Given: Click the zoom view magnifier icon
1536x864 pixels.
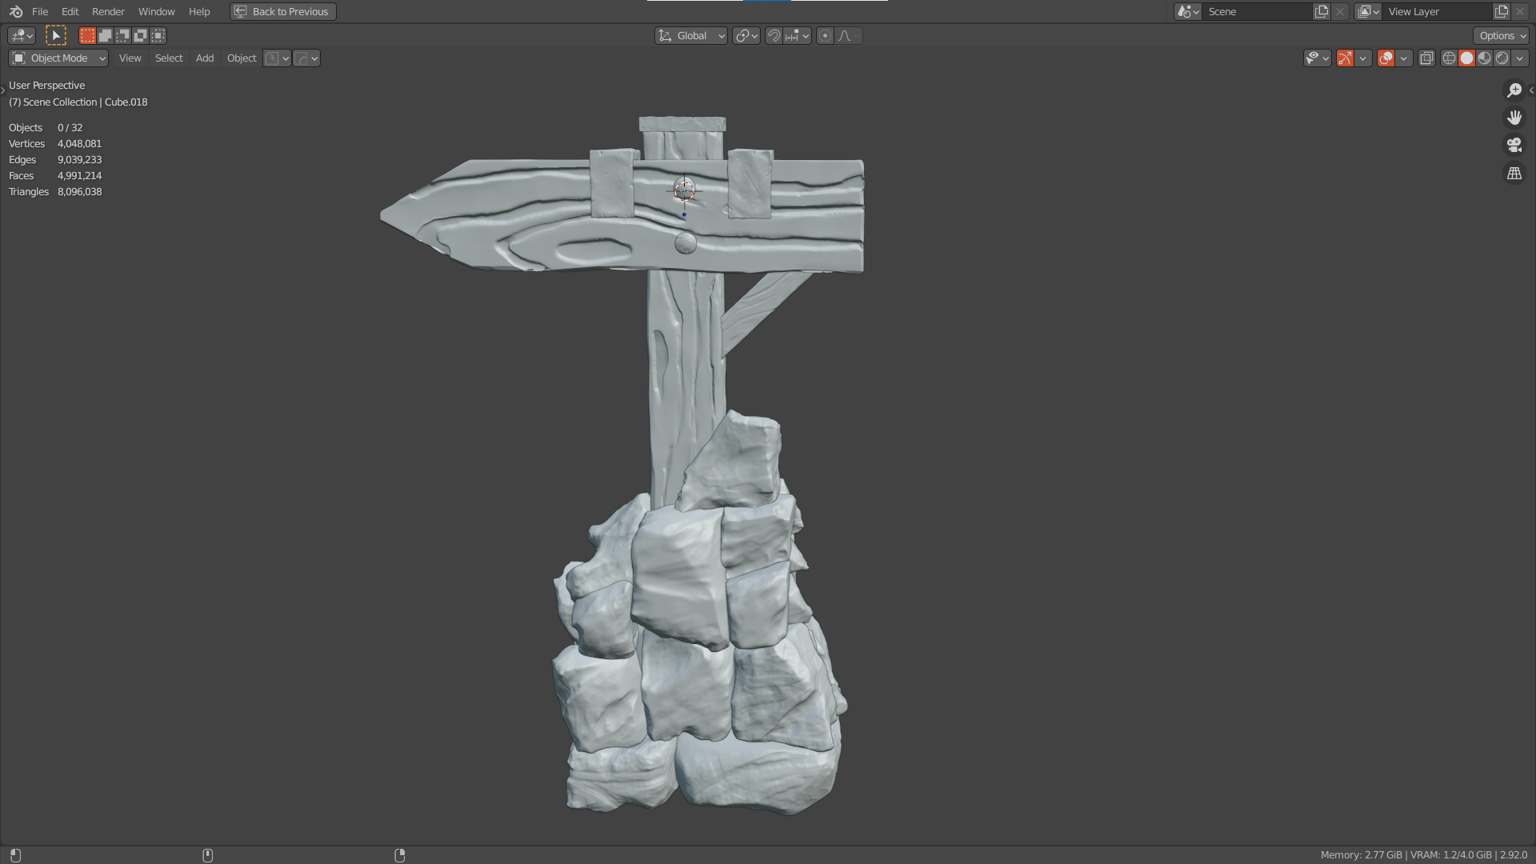Looking at the screenshot, I should pos(1514,90).
